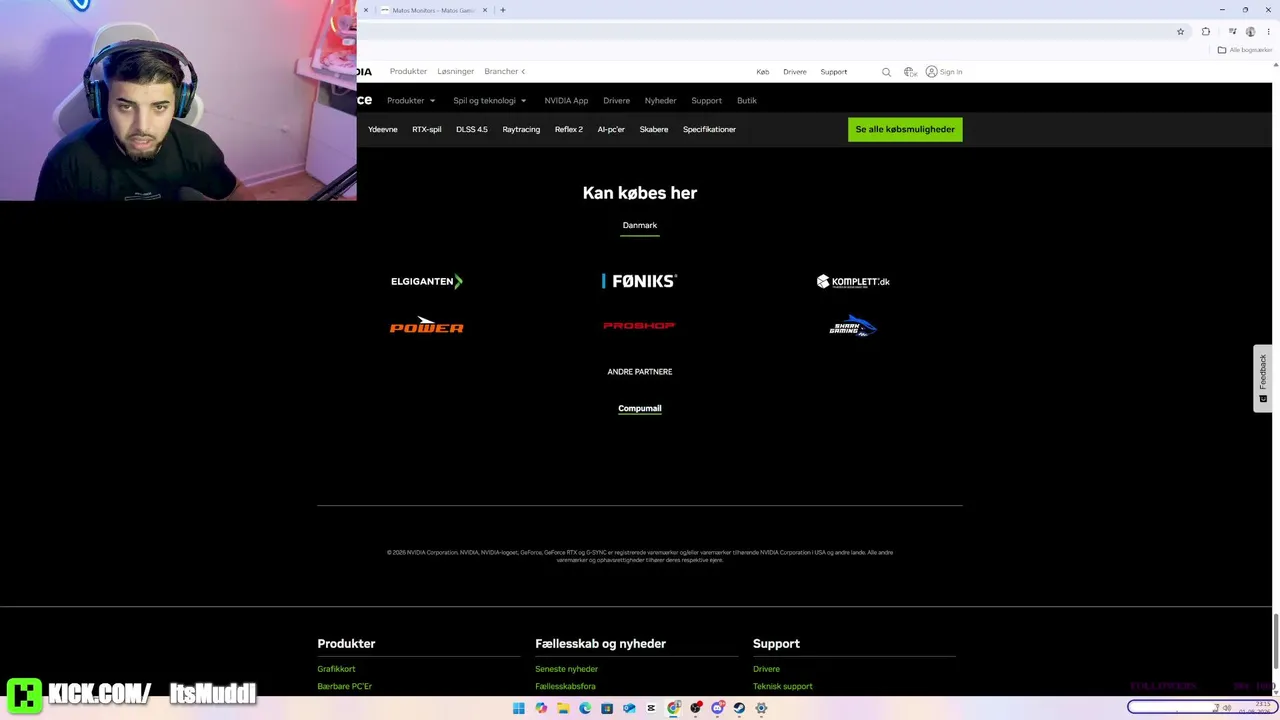
Task: Select the Danmark country tab
Action: [x=640, y=225]
